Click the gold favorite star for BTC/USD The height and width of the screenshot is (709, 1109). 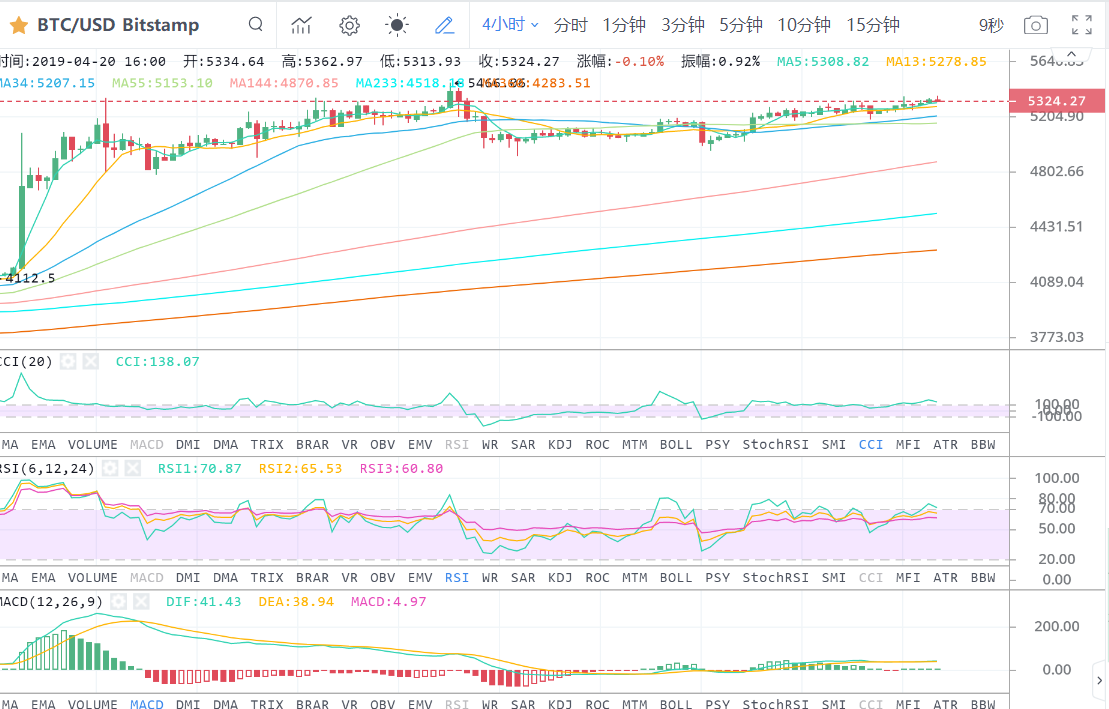[18, 25]
